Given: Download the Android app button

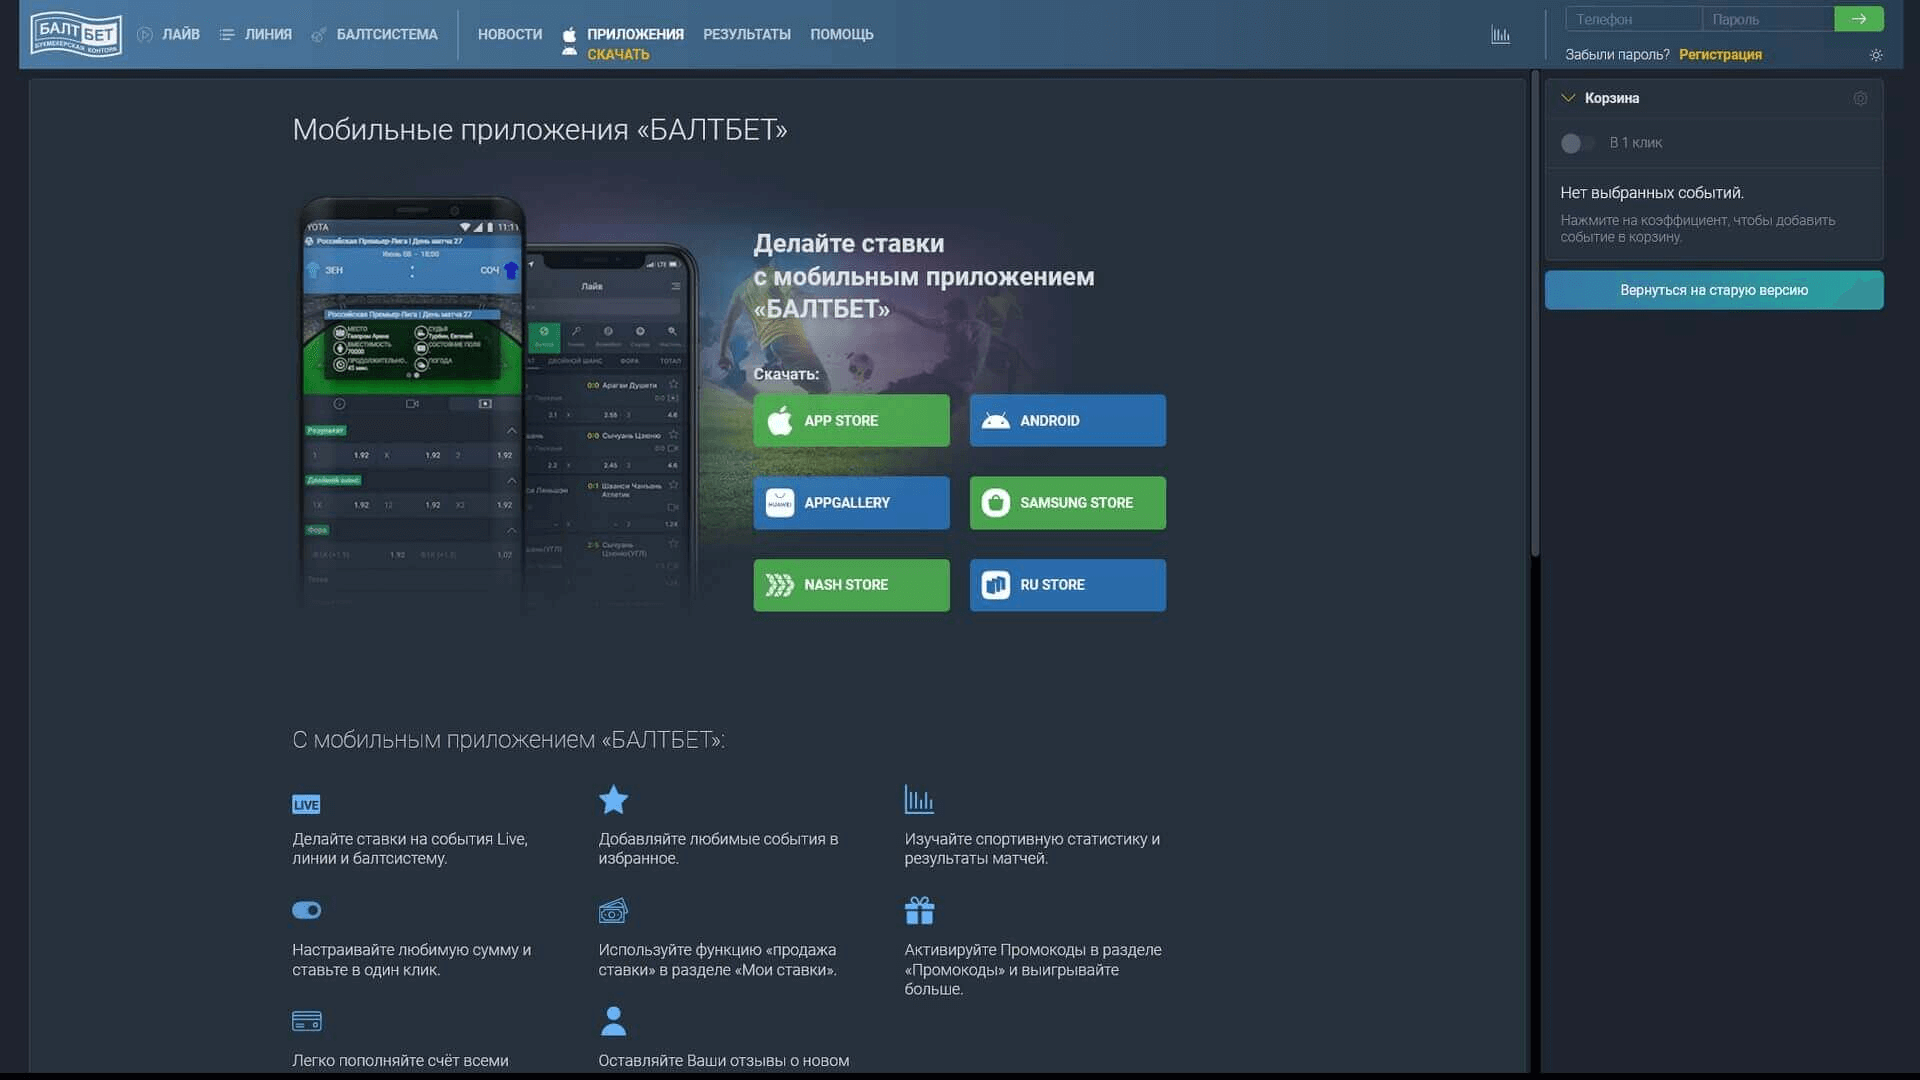Looking at the screenshot, I should click(1067, 420).
